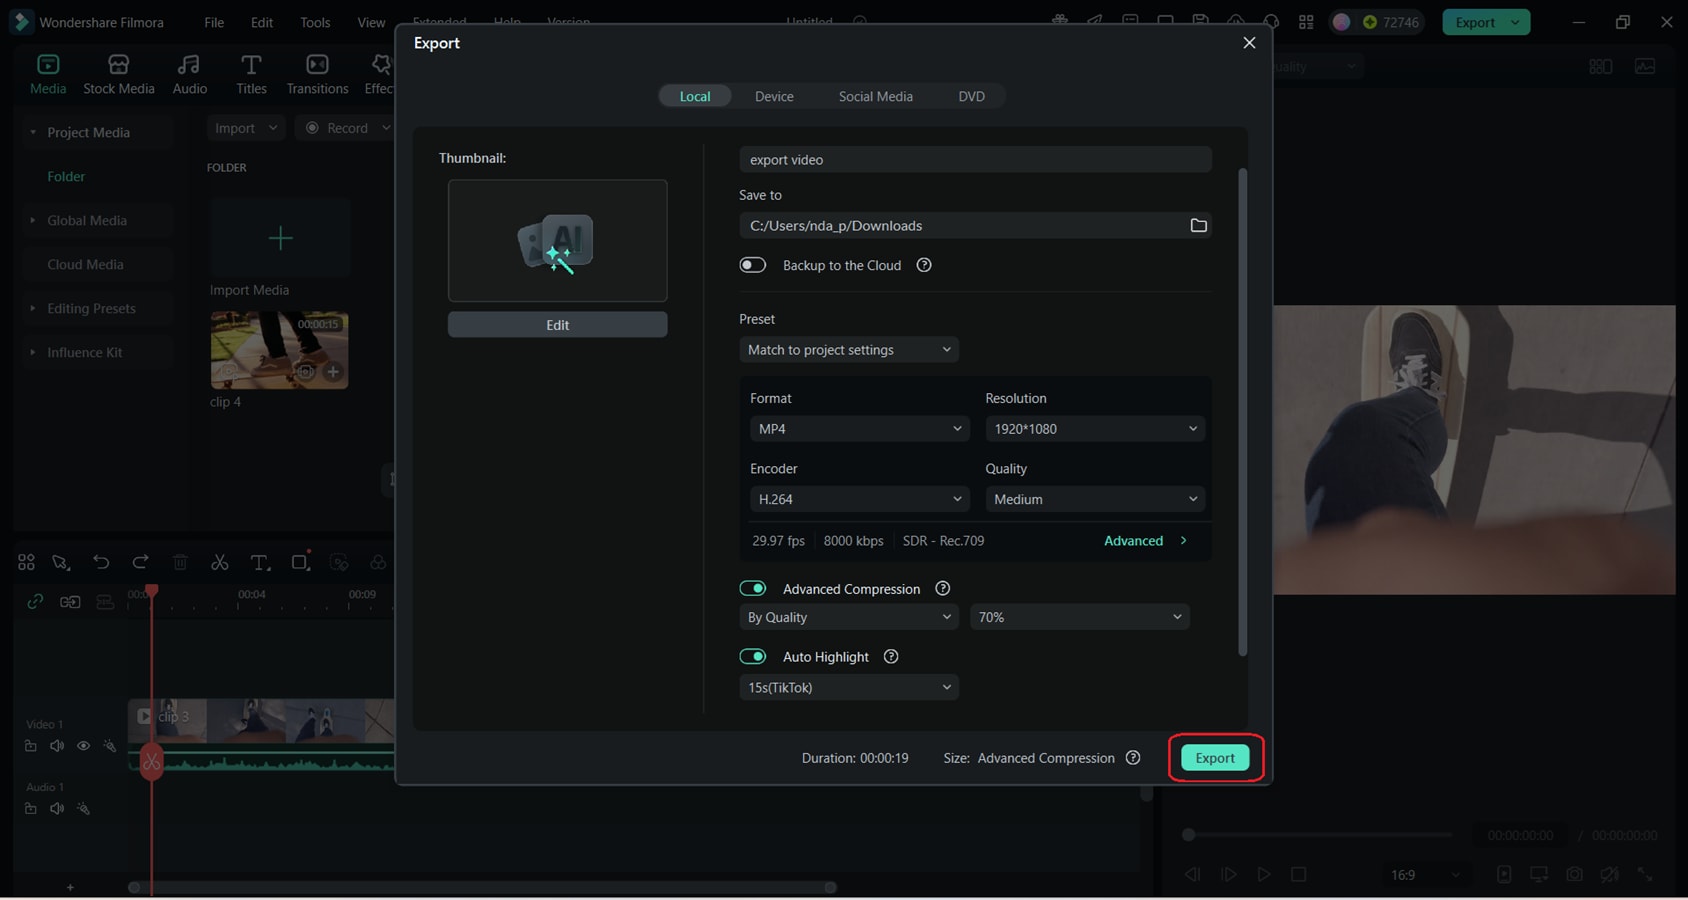The height and width of the screenshot is (900, 1688).
Task: Click help icon next to Auto Highlight
Action: point(891,656)
